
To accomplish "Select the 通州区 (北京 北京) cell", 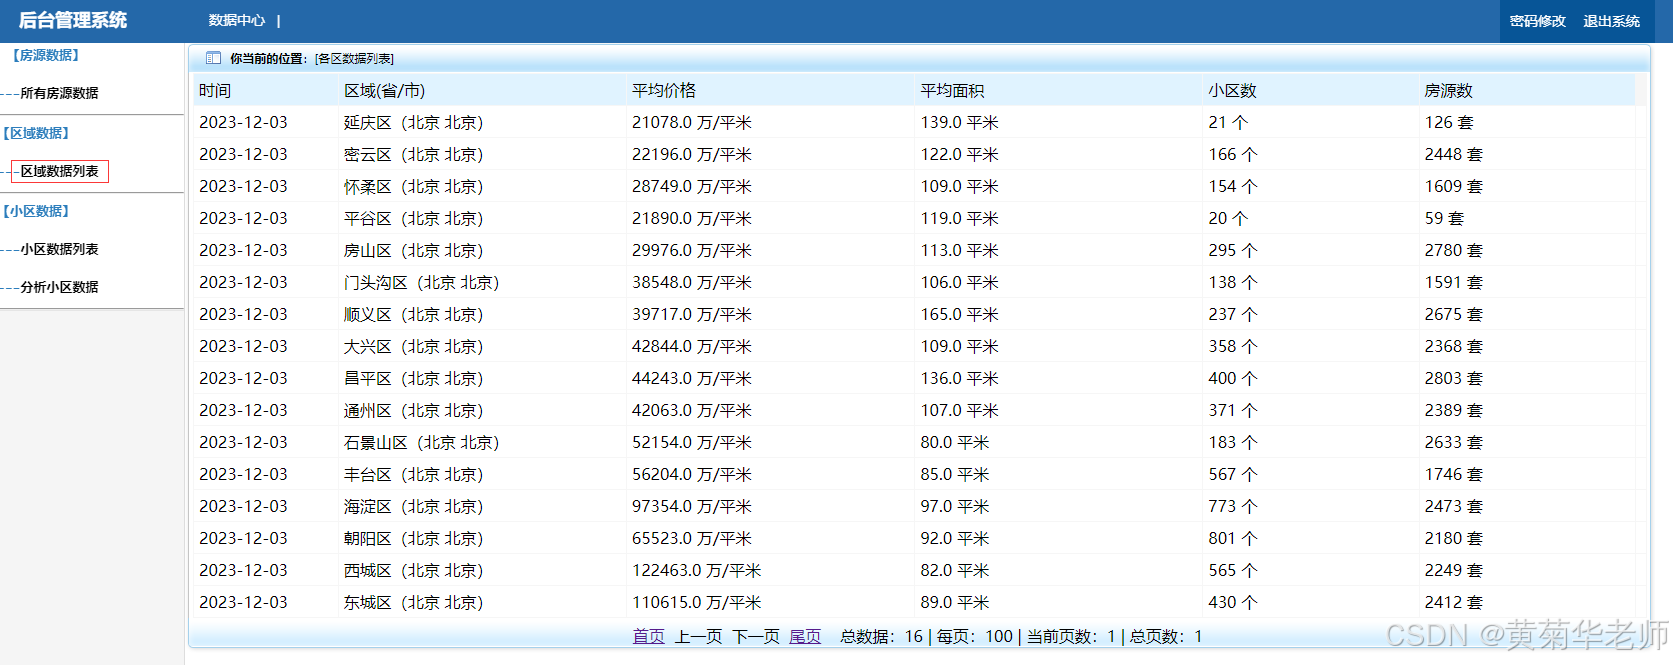I will pos(413,411).
